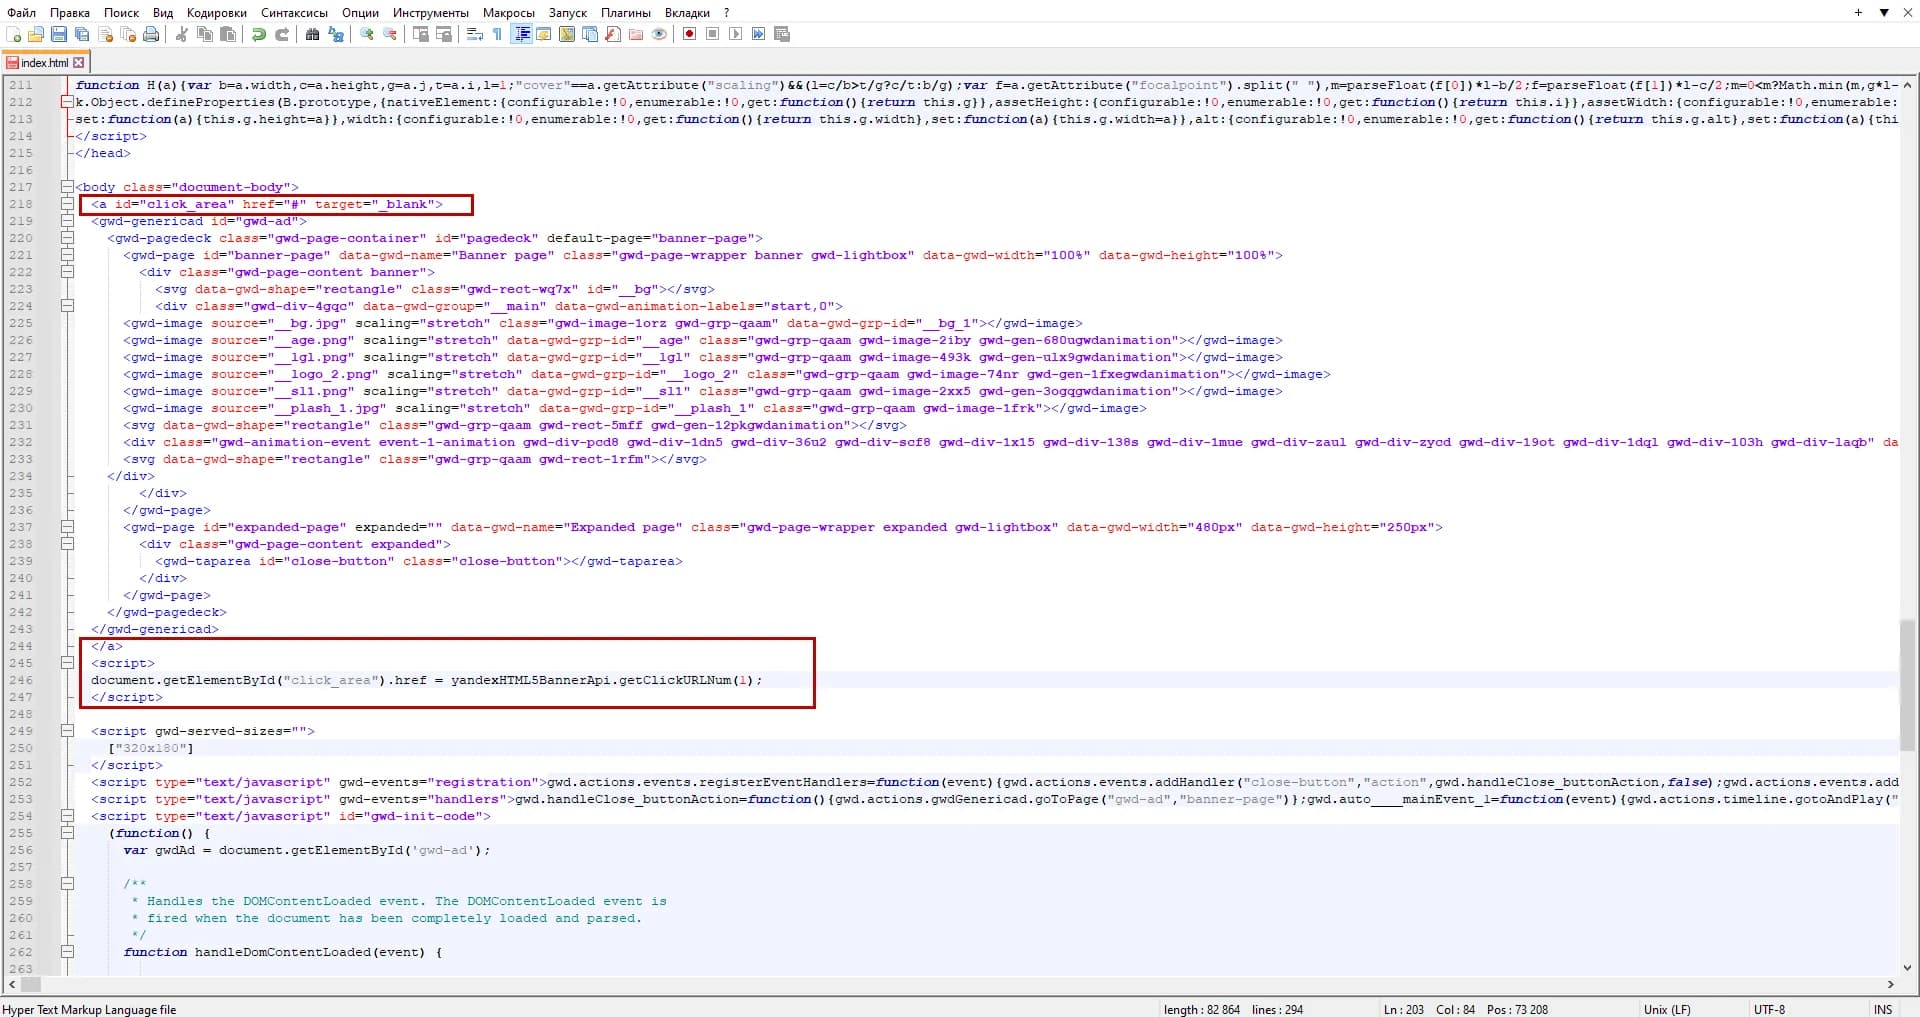Collapse the fold at line 217 body
Screen dimensions: 1920x1017
pos(67,187)
